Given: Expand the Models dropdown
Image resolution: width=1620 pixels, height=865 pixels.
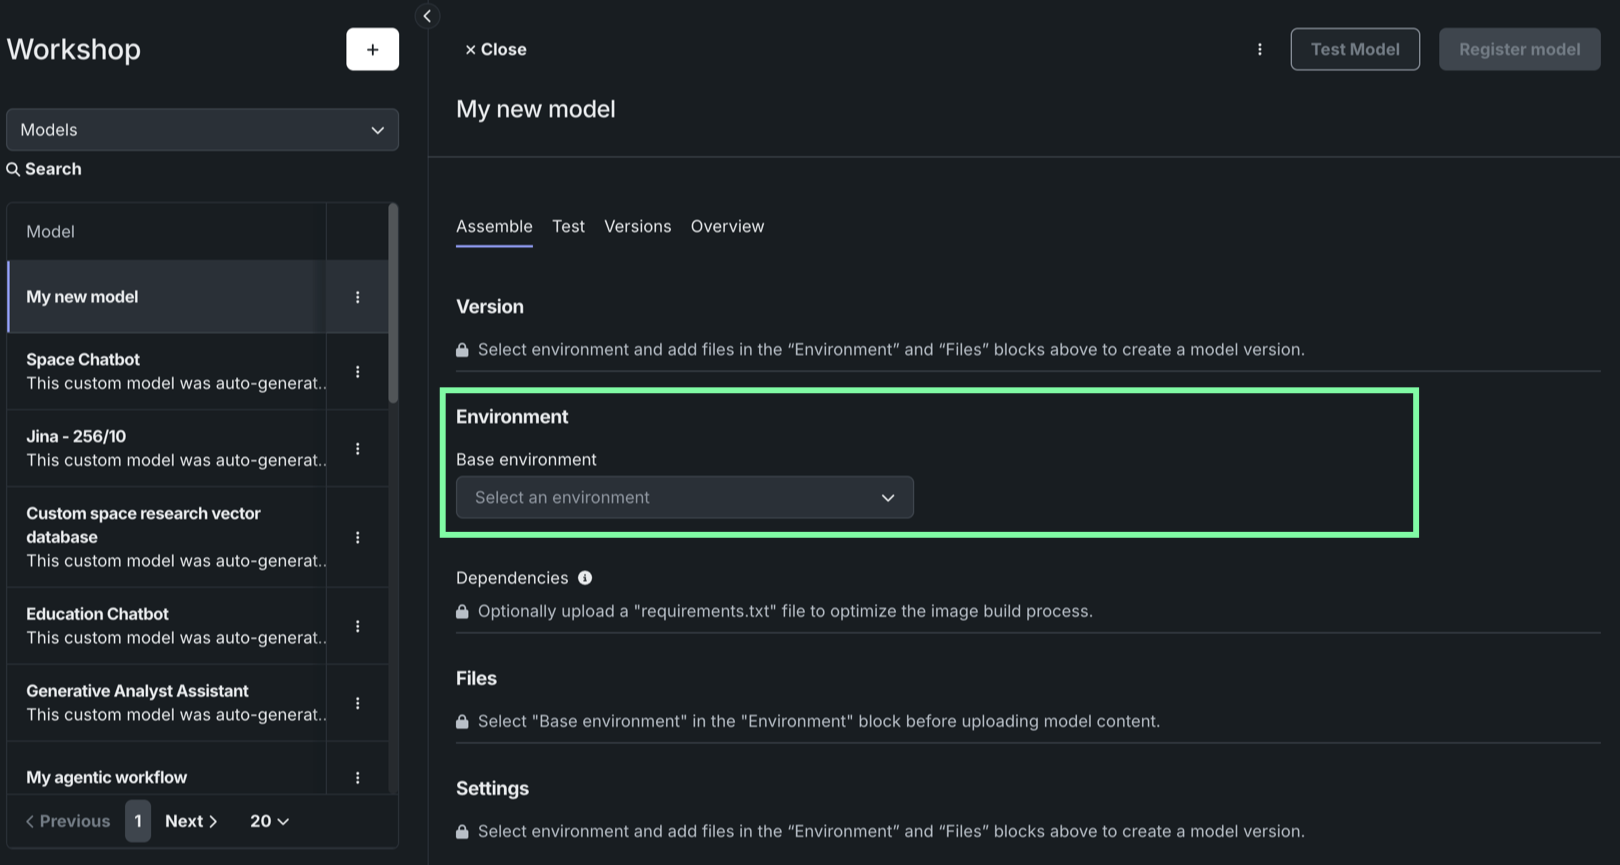Looking at the screenshot, I should (x=202, y=130).
